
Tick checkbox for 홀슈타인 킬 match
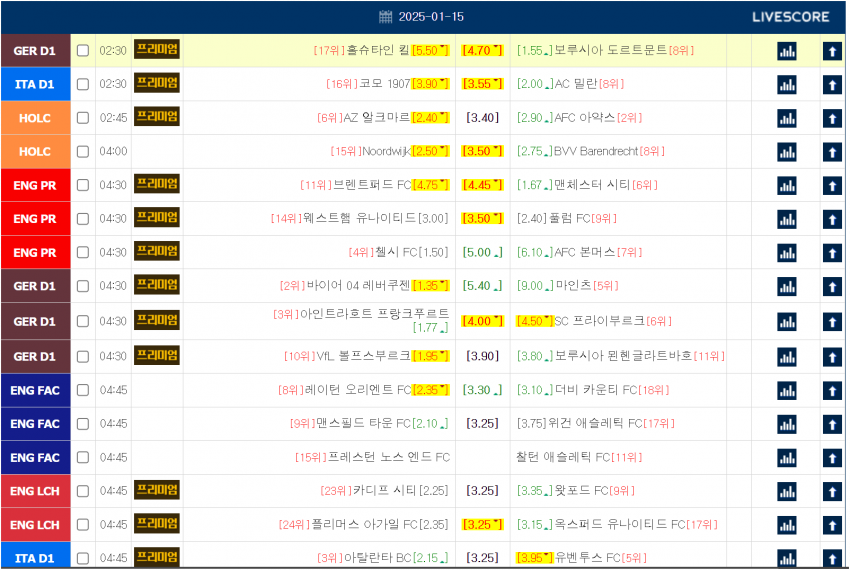(83, 50)
